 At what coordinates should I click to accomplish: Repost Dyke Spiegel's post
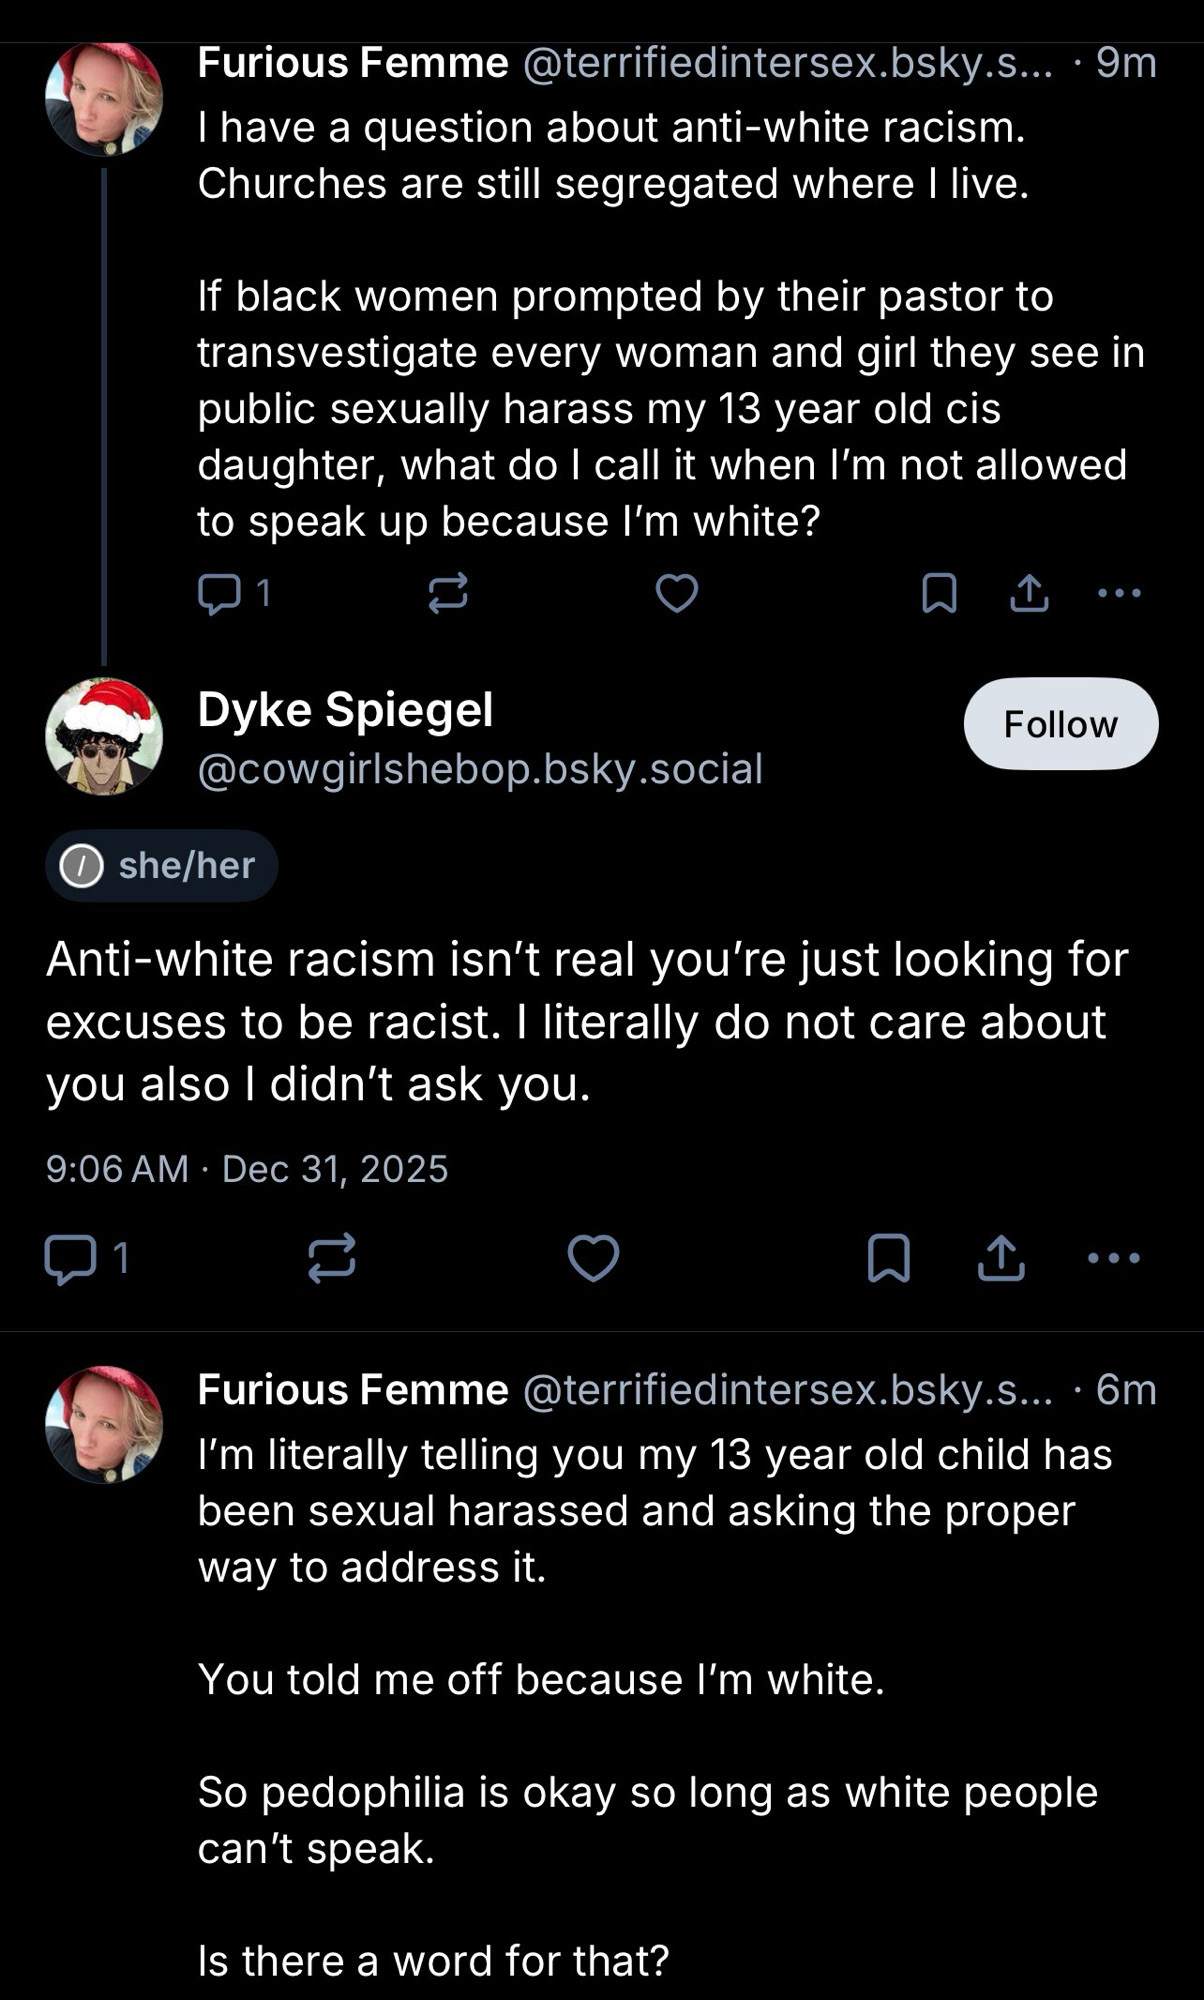tap(331, 1258)
